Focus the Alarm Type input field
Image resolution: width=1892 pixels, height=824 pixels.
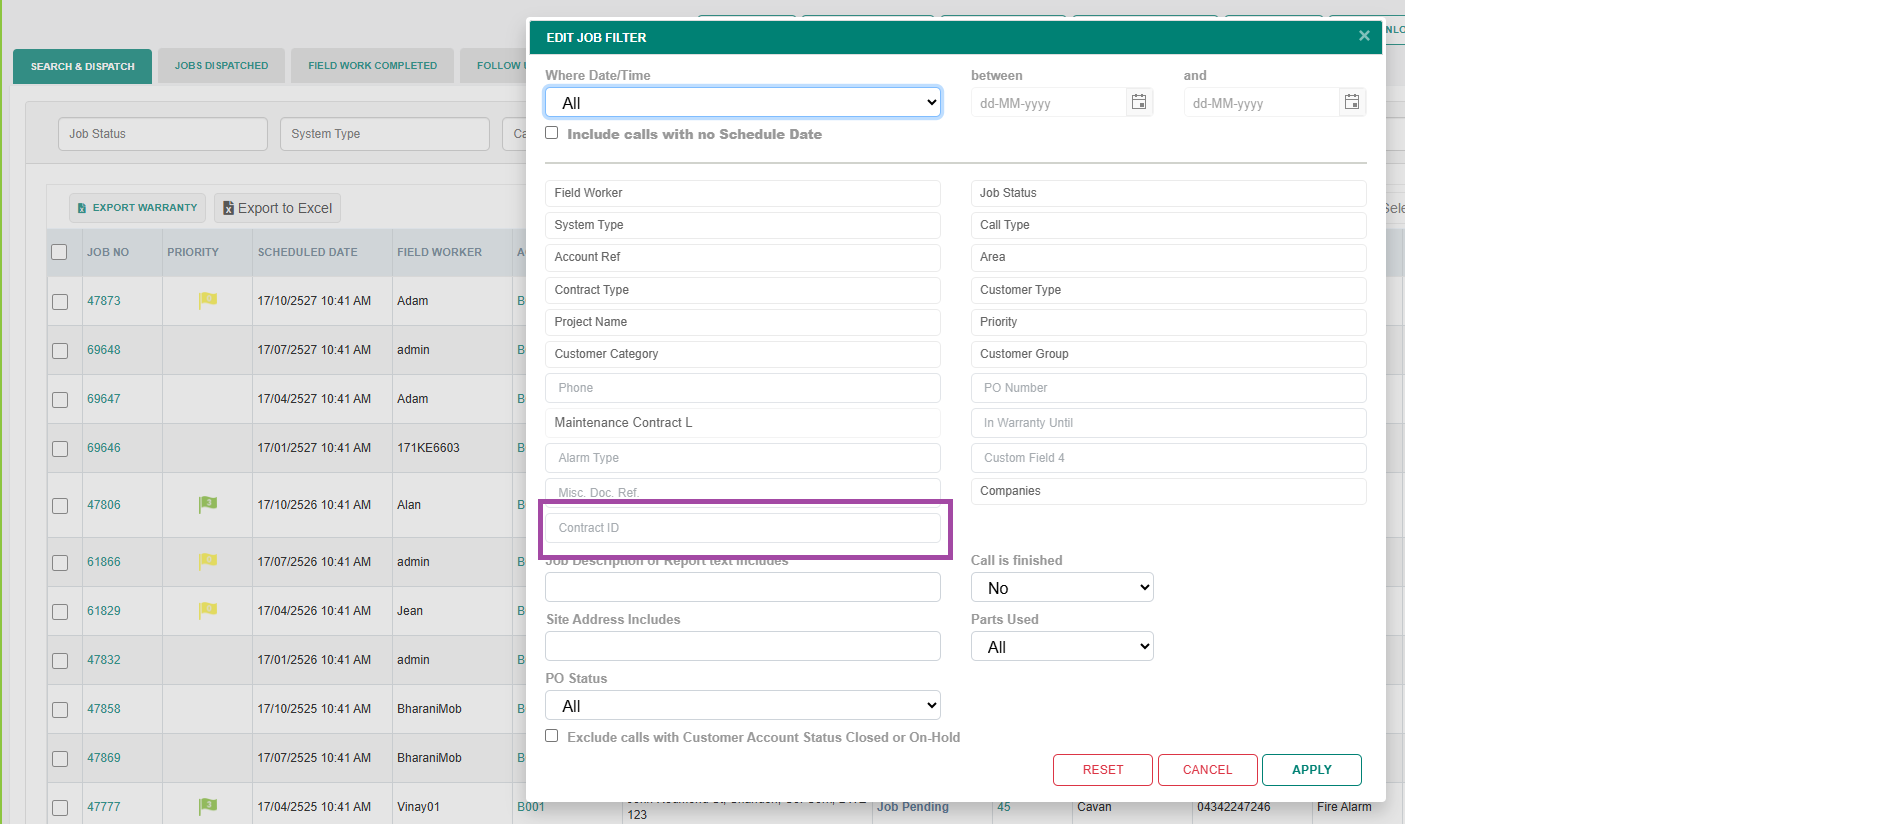(743, 458)
